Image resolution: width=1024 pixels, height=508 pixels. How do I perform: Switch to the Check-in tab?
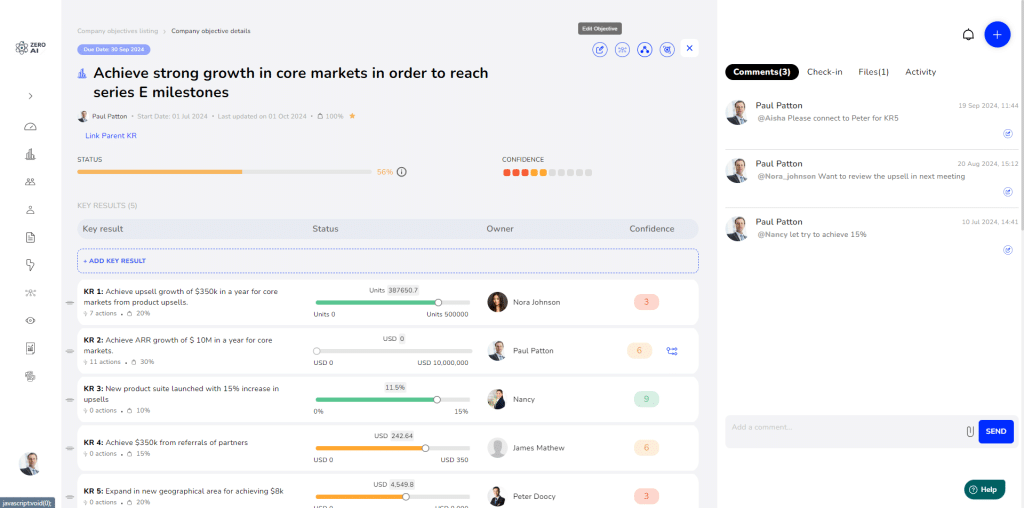[825, 72]
